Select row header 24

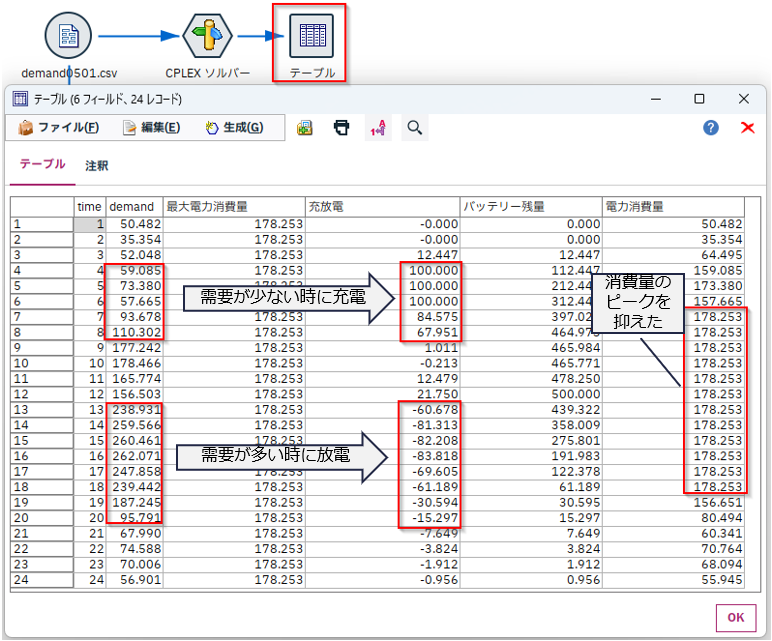[42, 580]
